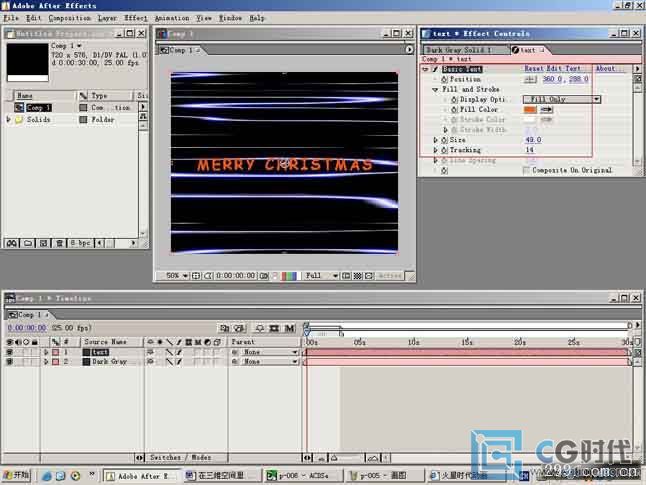Image resolution: width=646 pixels, height=485 pixels.
Task: Toggle Basic Text effect enable switch
Action: pyautogui.click(x=435, y=69)
